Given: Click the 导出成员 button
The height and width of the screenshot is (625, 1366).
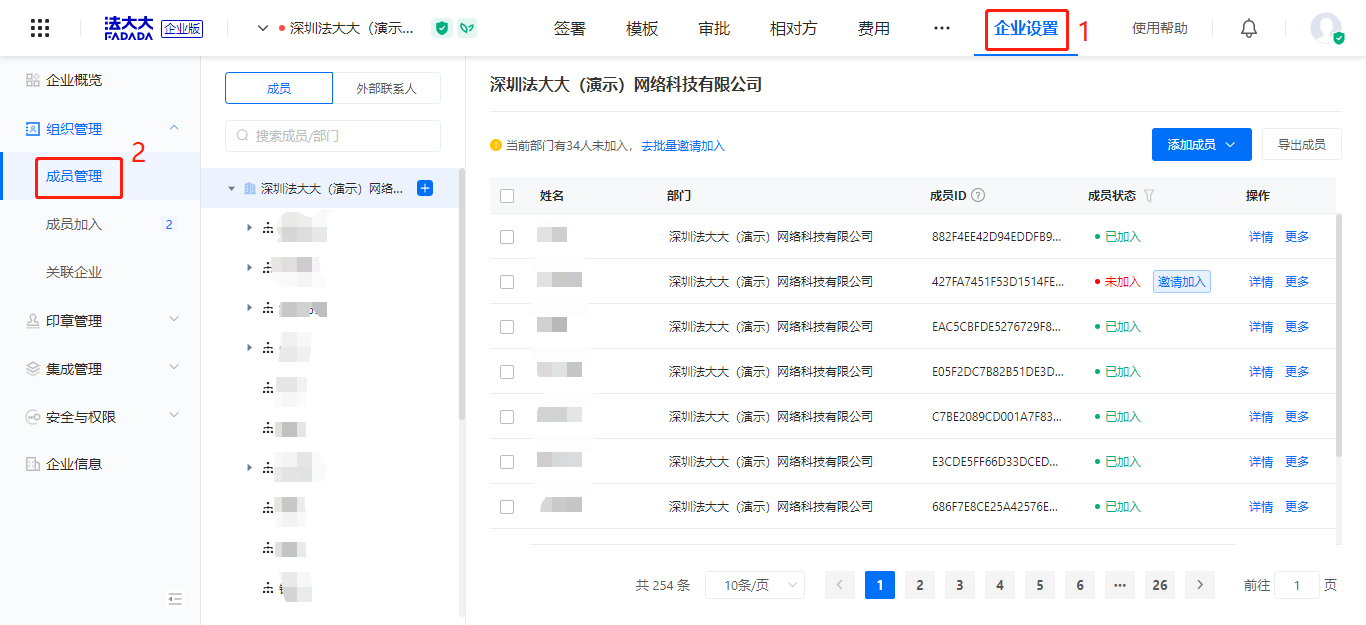Looking at the screenshot, I should tap(1302, 144).
